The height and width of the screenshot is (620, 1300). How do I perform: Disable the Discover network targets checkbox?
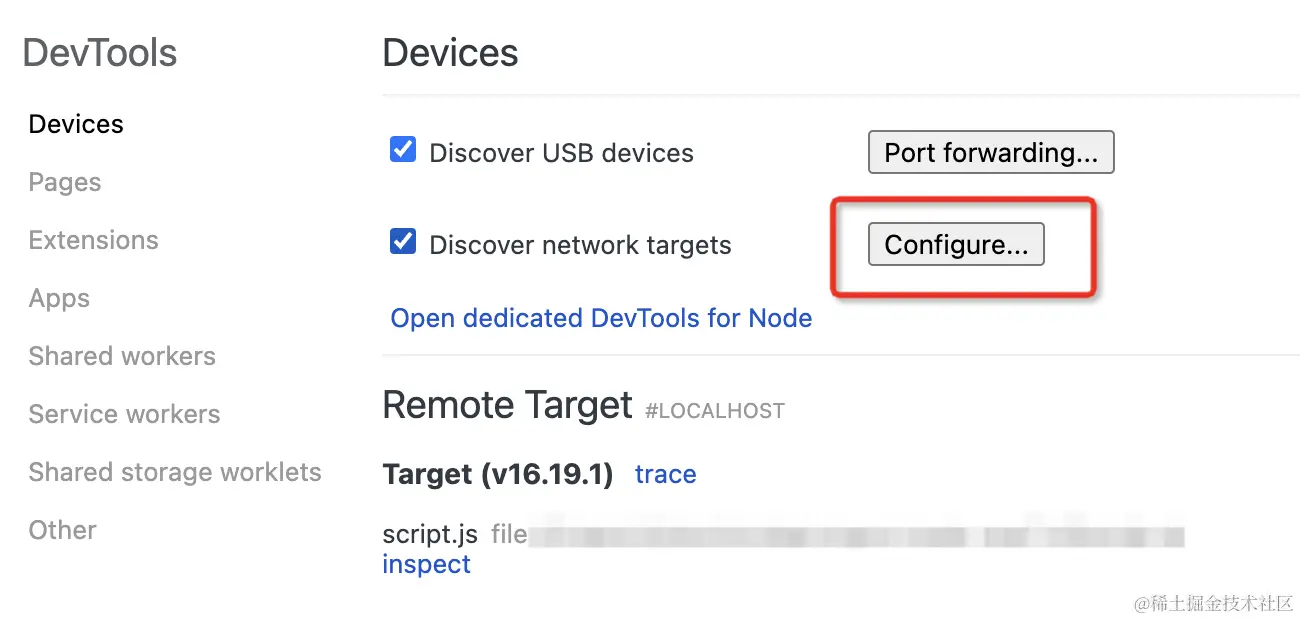pyautogui.click(x=403, y=242)
